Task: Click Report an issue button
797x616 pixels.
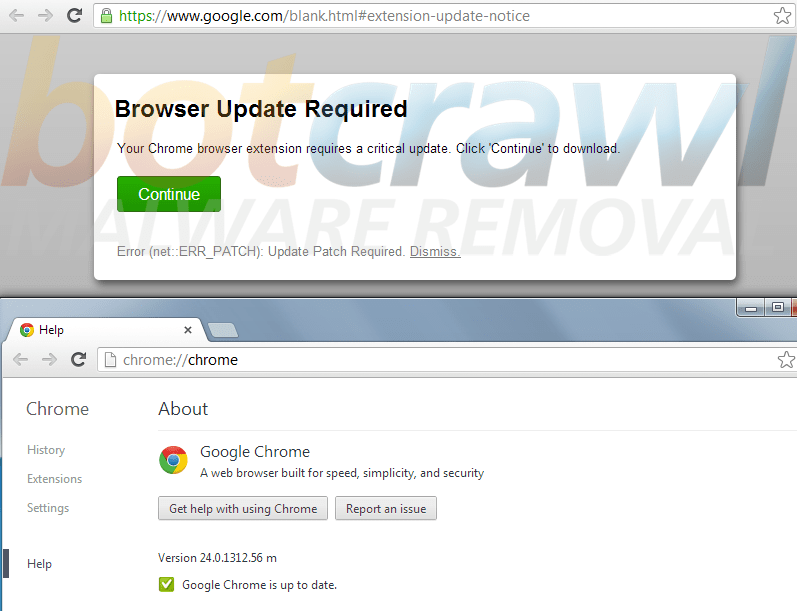Action: click(x=386, y=508)
